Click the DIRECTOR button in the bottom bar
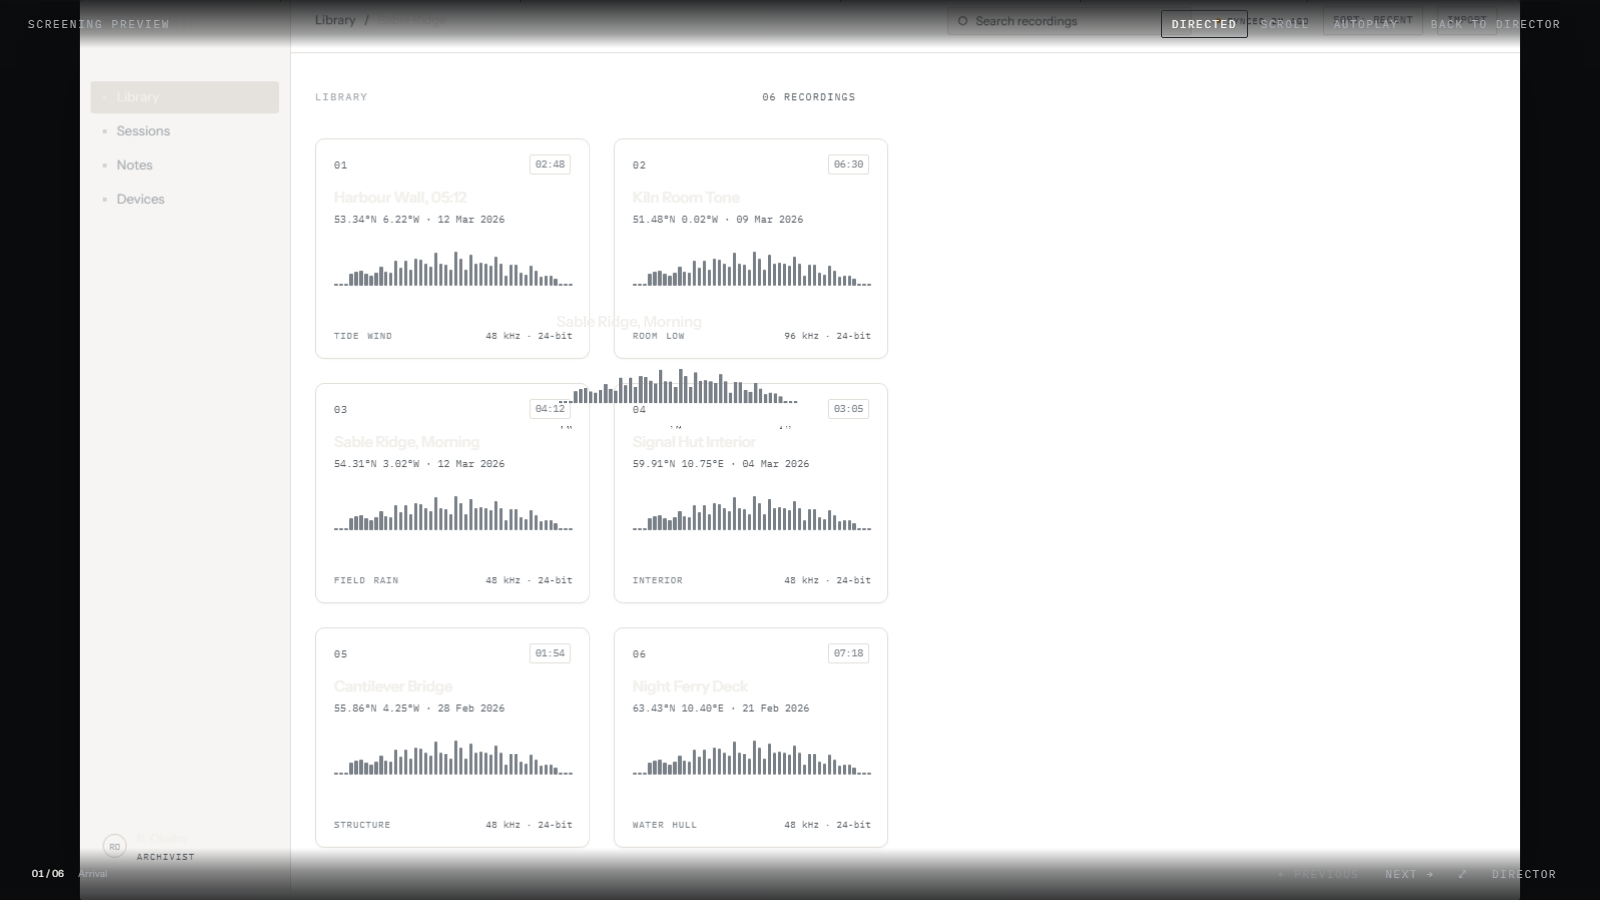Image resolution: width=1600 pixels, height=900 pixels. click(x=1524, y=874)
